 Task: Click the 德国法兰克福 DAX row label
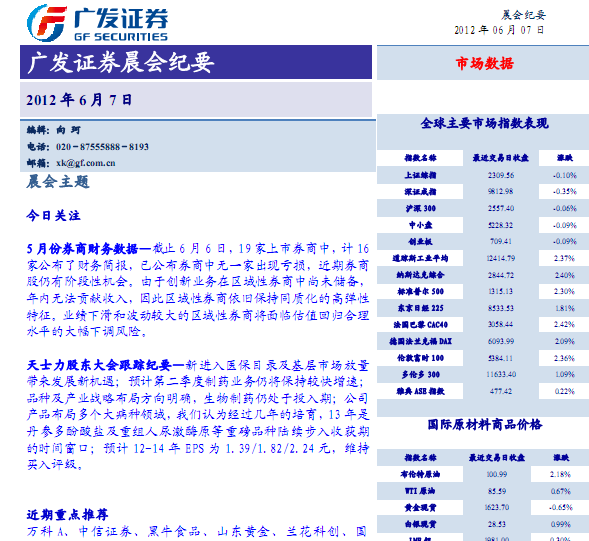(420, 342)
